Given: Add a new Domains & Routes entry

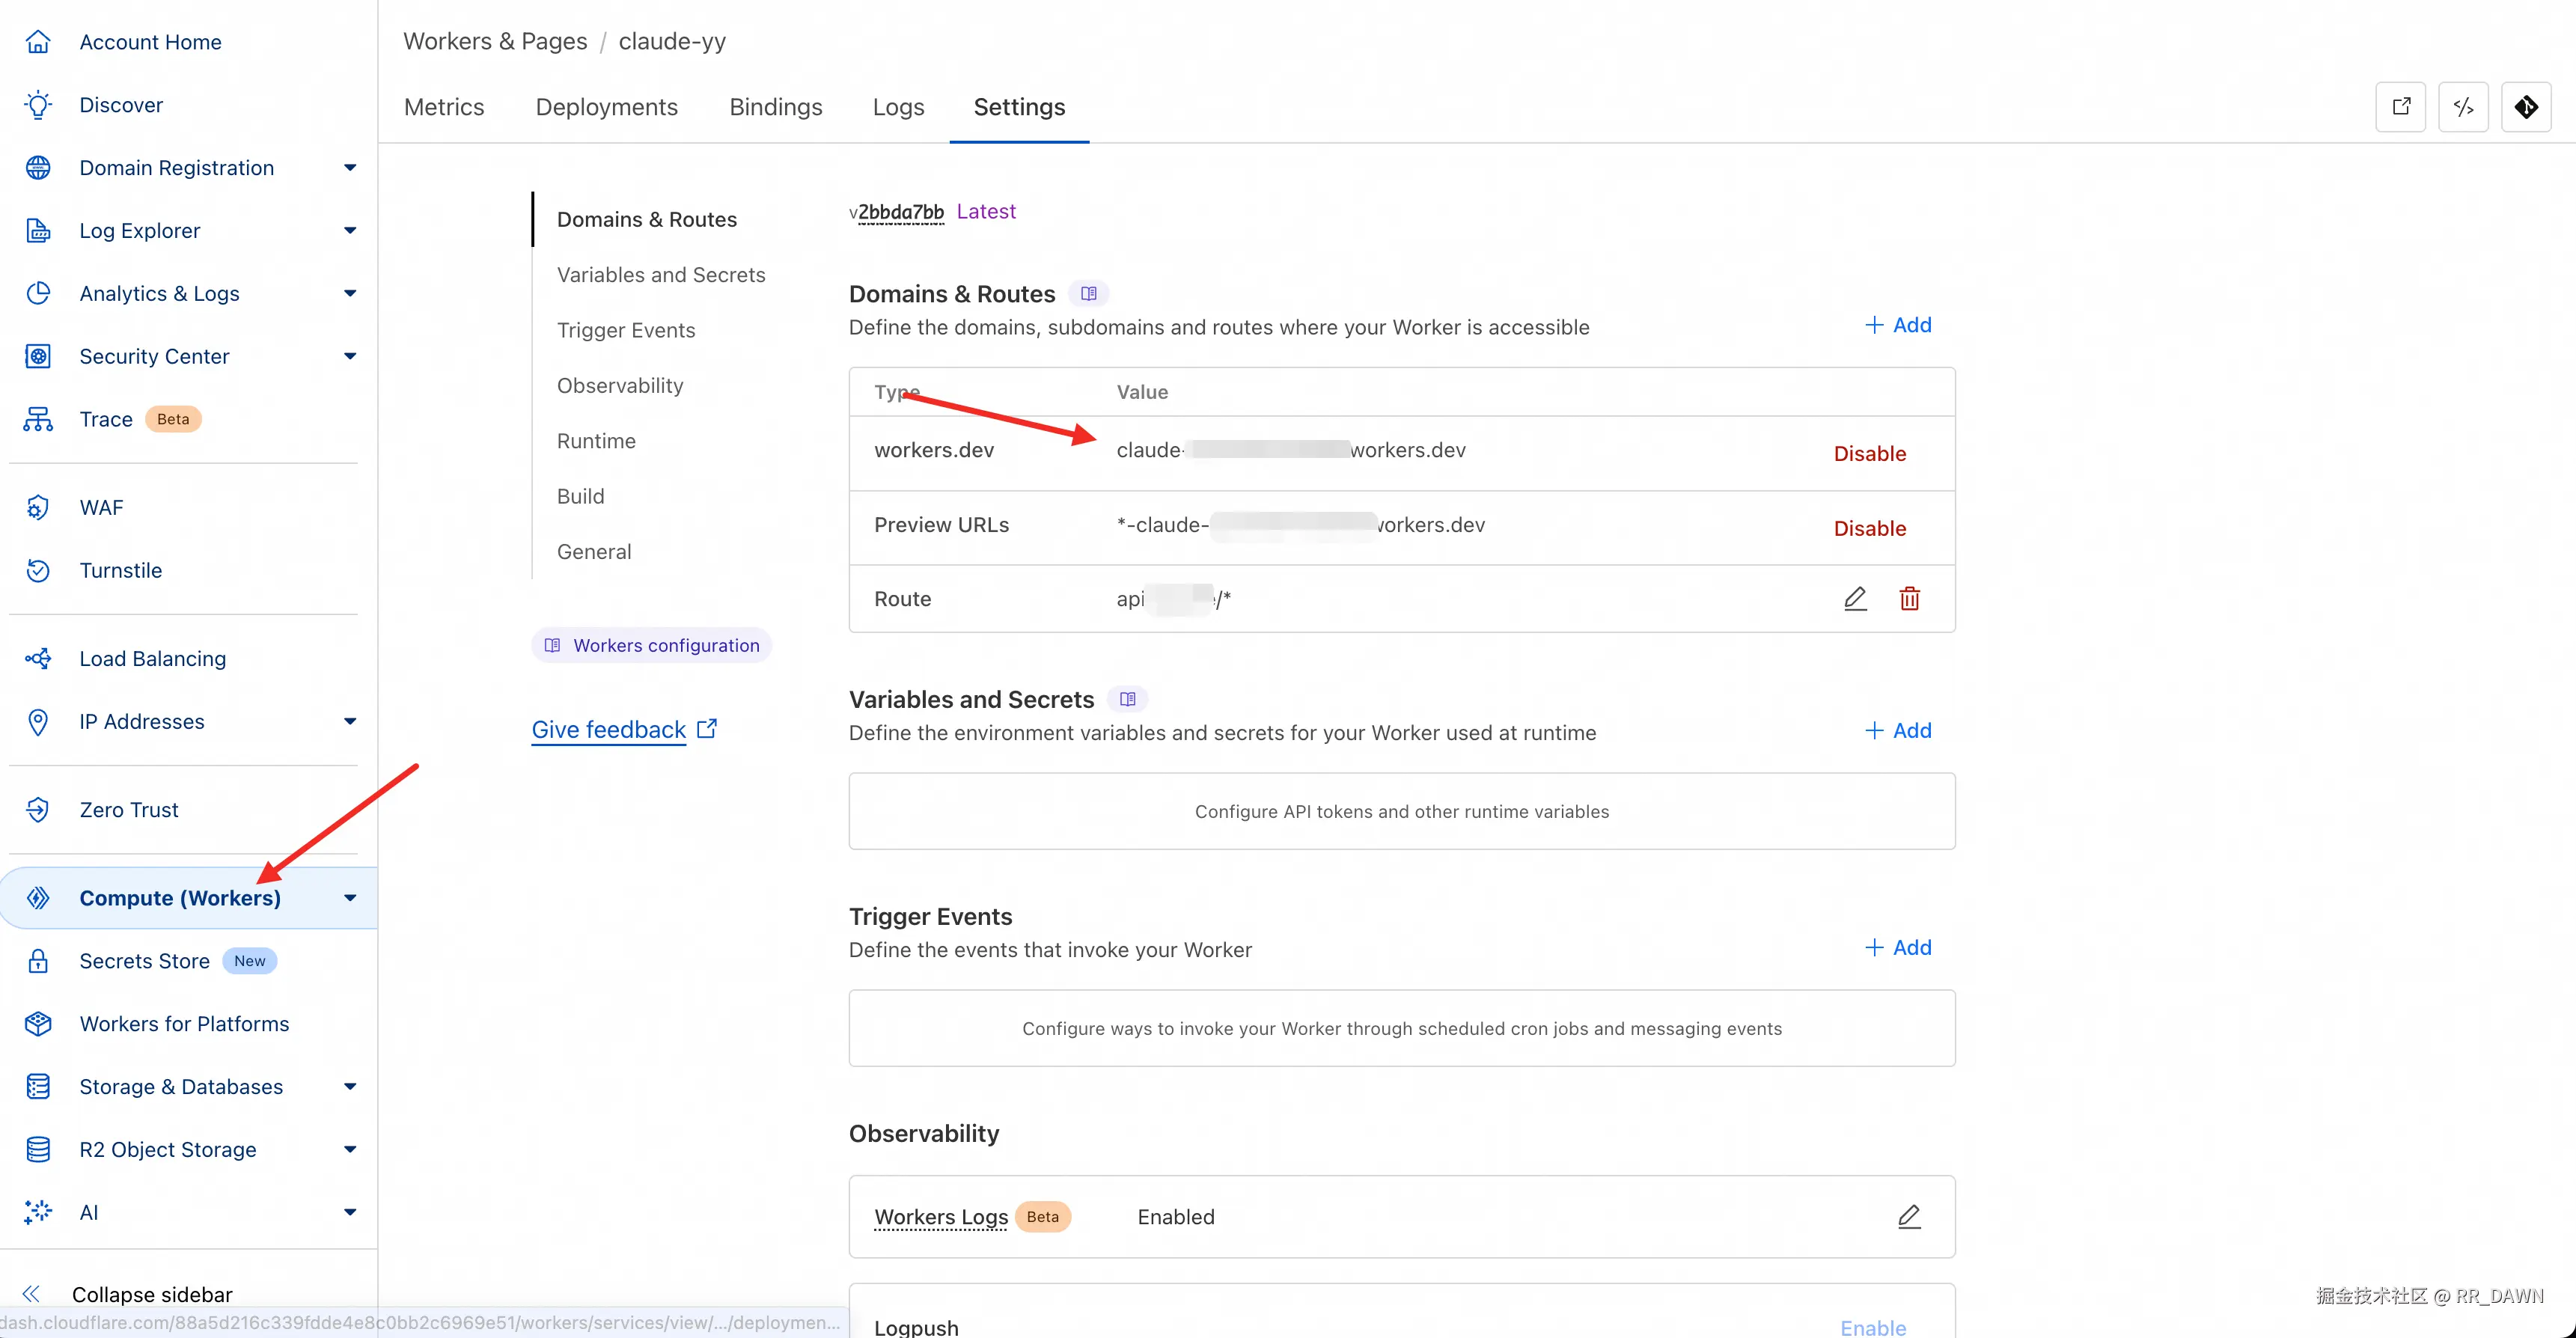Looking at the screenshot, I should (x=1897, y=325).
